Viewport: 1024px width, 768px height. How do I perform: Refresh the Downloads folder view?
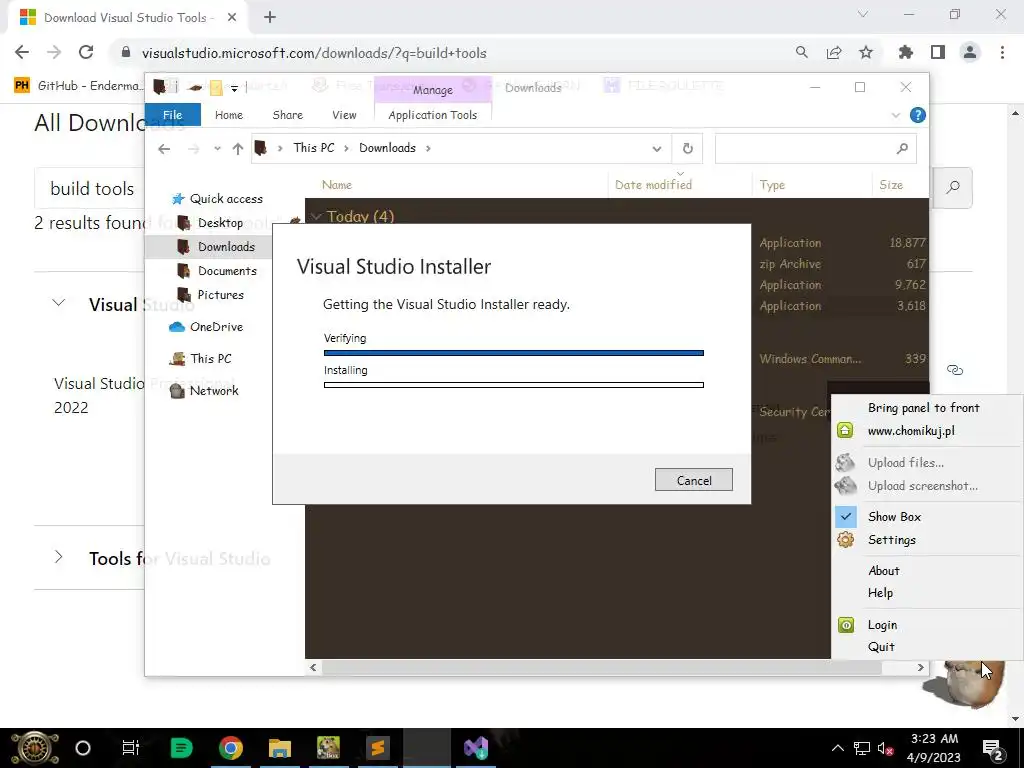(688, 149)
